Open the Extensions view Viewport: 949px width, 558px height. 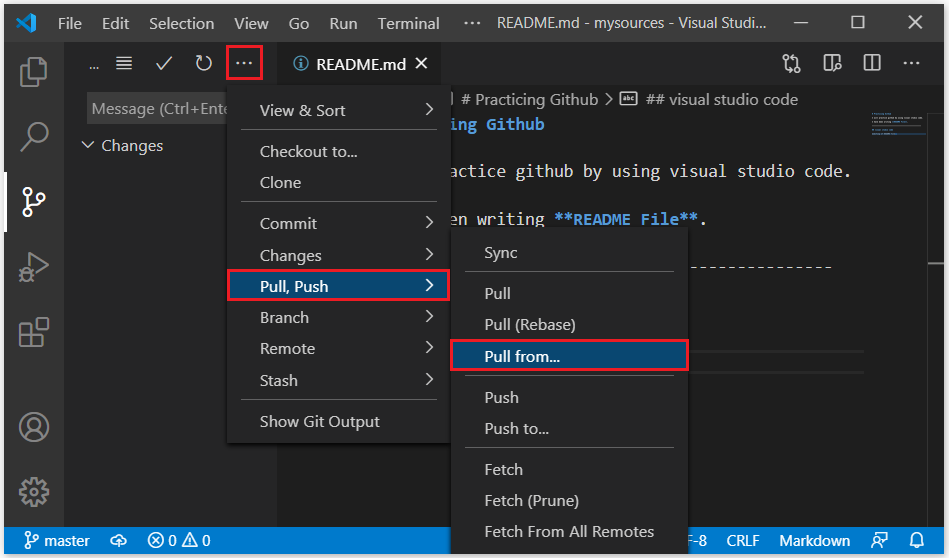[x=33, y=332]
